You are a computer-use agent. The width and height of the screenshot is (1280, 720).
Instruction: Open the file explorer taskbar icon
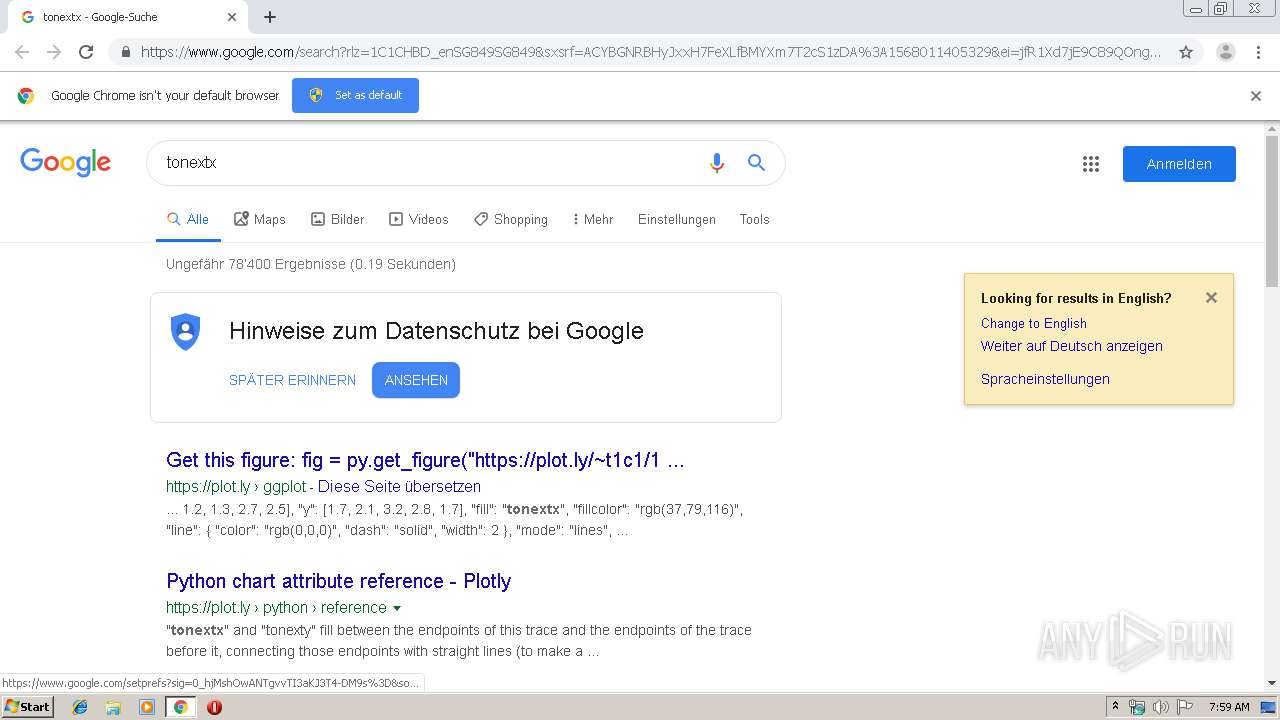(x=113, y=707)
